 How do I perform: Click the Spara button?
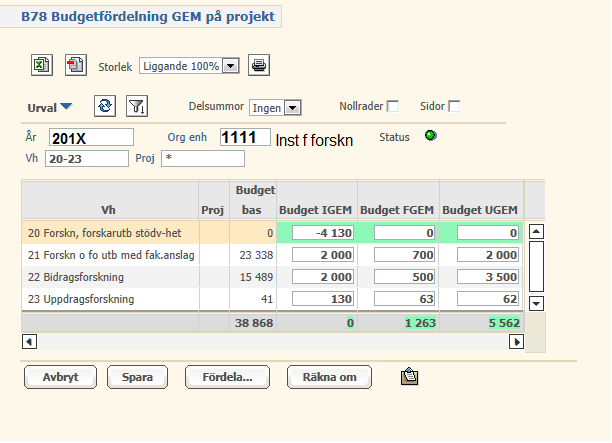tap(137, 377)
